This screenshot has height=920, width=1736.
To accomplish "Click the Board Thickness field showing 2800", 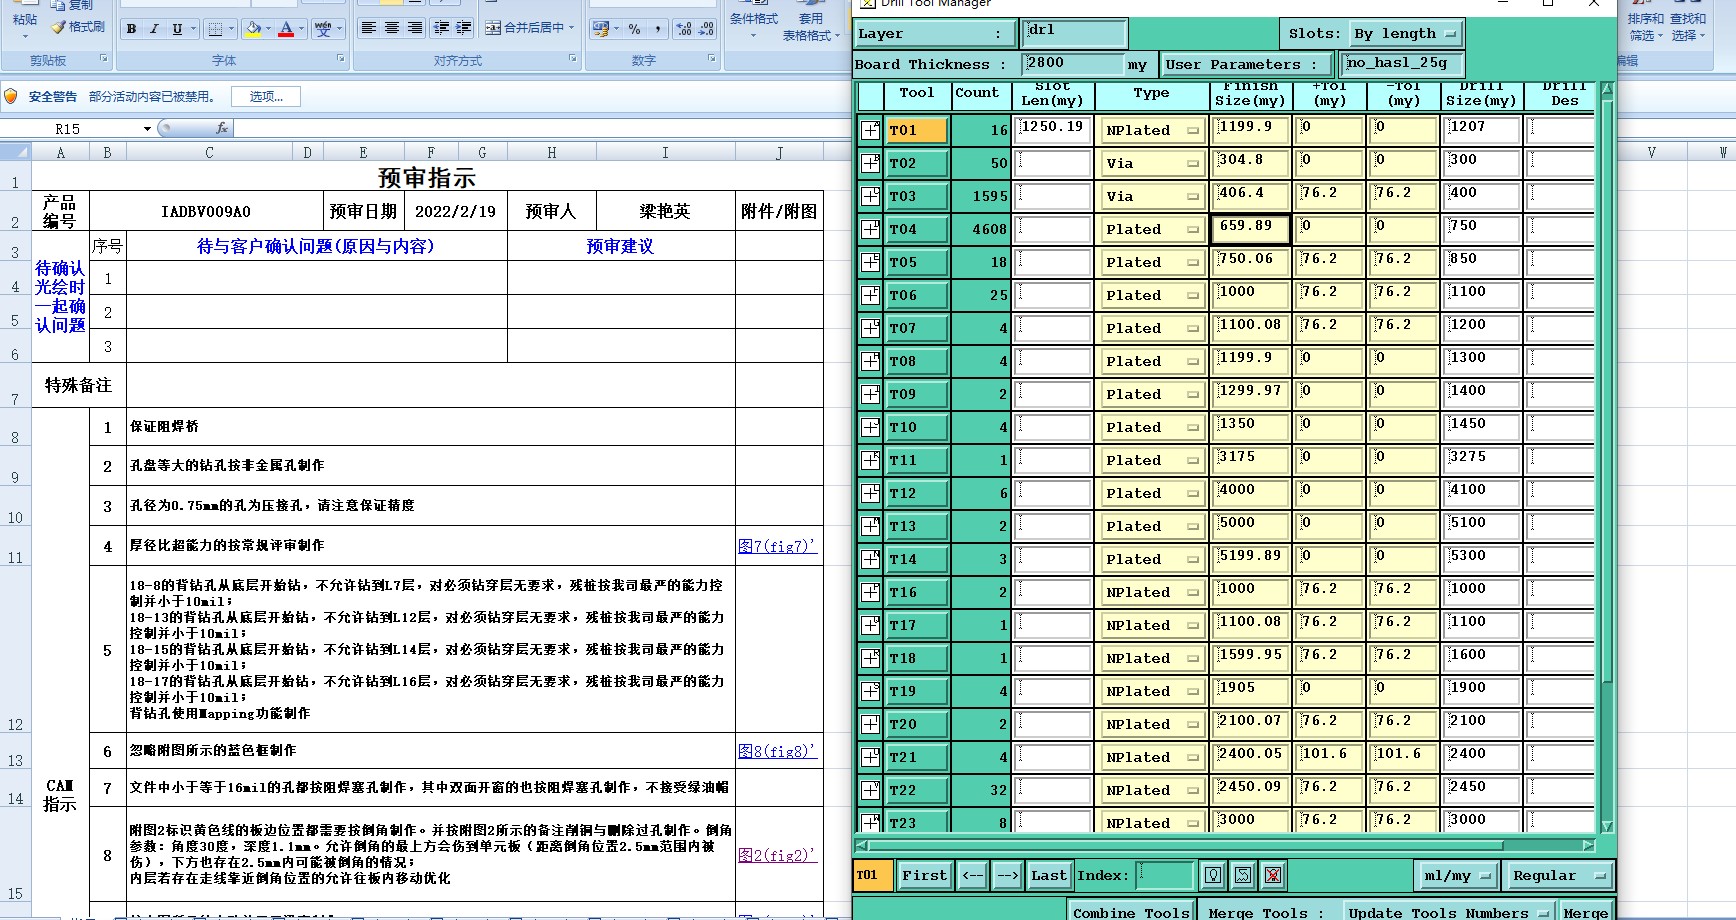I will 1074,64.
